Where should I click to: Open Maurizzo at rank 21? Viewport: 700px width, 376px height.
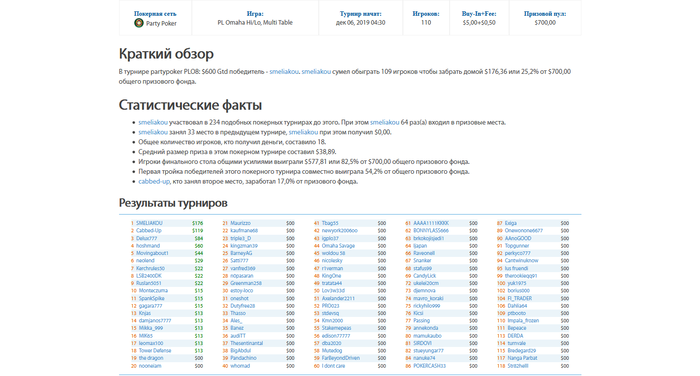[x=240, y=223]
